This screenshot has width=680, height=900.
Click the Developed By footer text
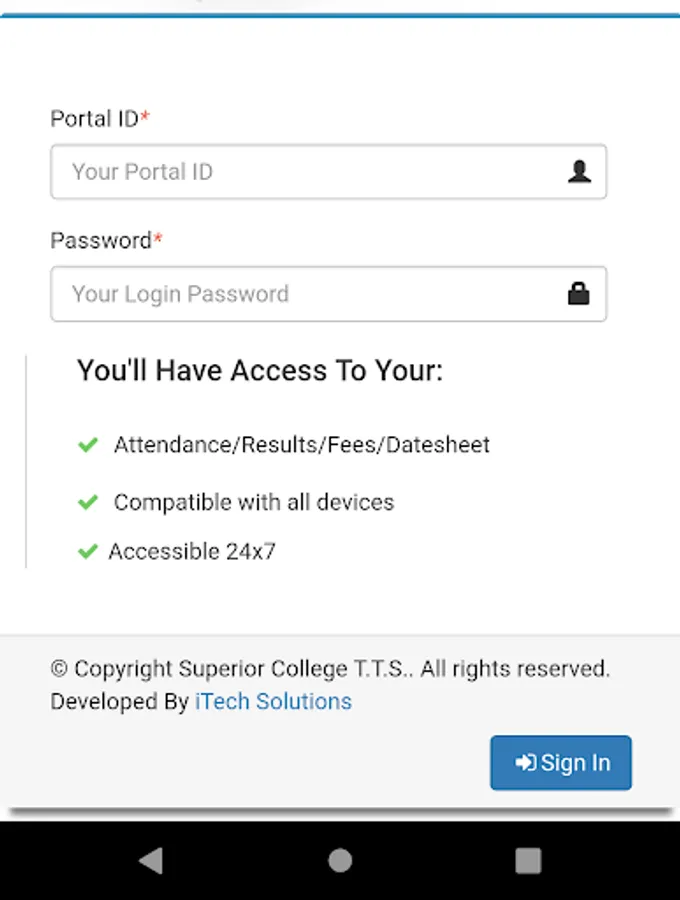tap(120, 702)
